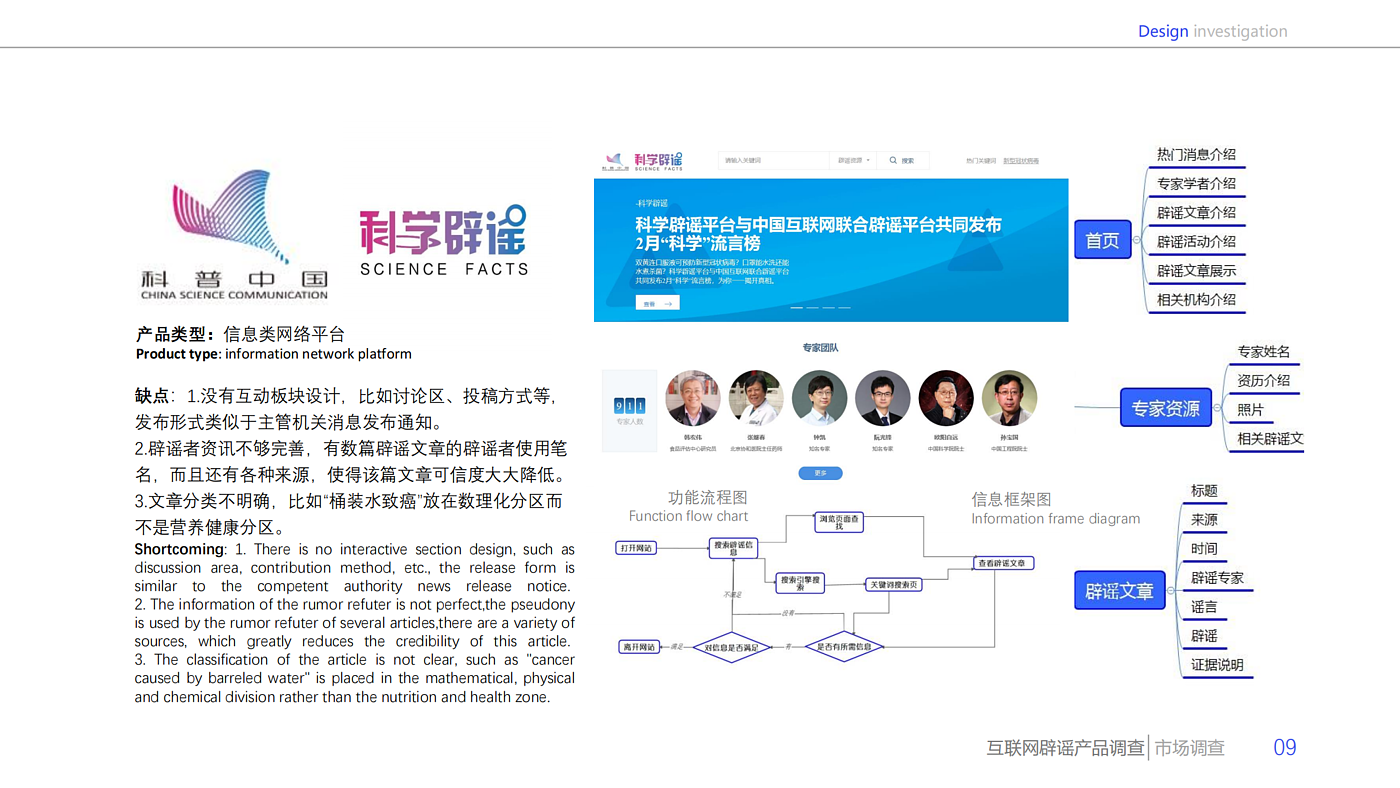Click the 热门消息介绍 mind map leaf
Image resolution: width=1400 pixels, height=788 pixels.
coord(1196,154)
